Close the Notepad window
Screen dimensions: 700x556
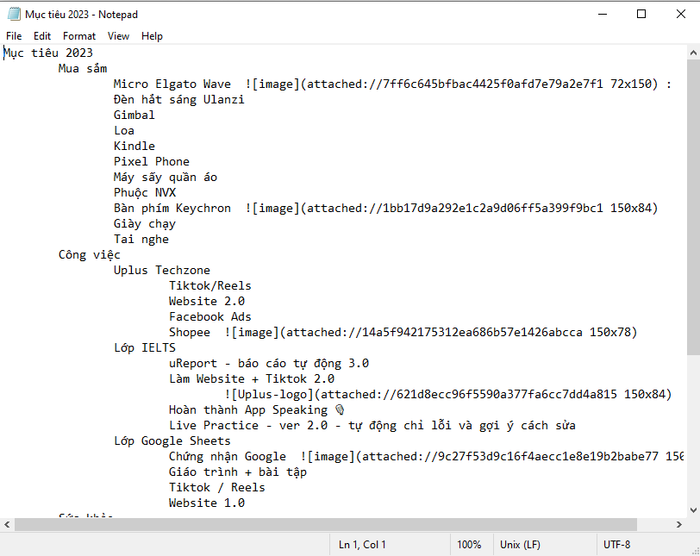pyautogui.click(x=680, y=14)
